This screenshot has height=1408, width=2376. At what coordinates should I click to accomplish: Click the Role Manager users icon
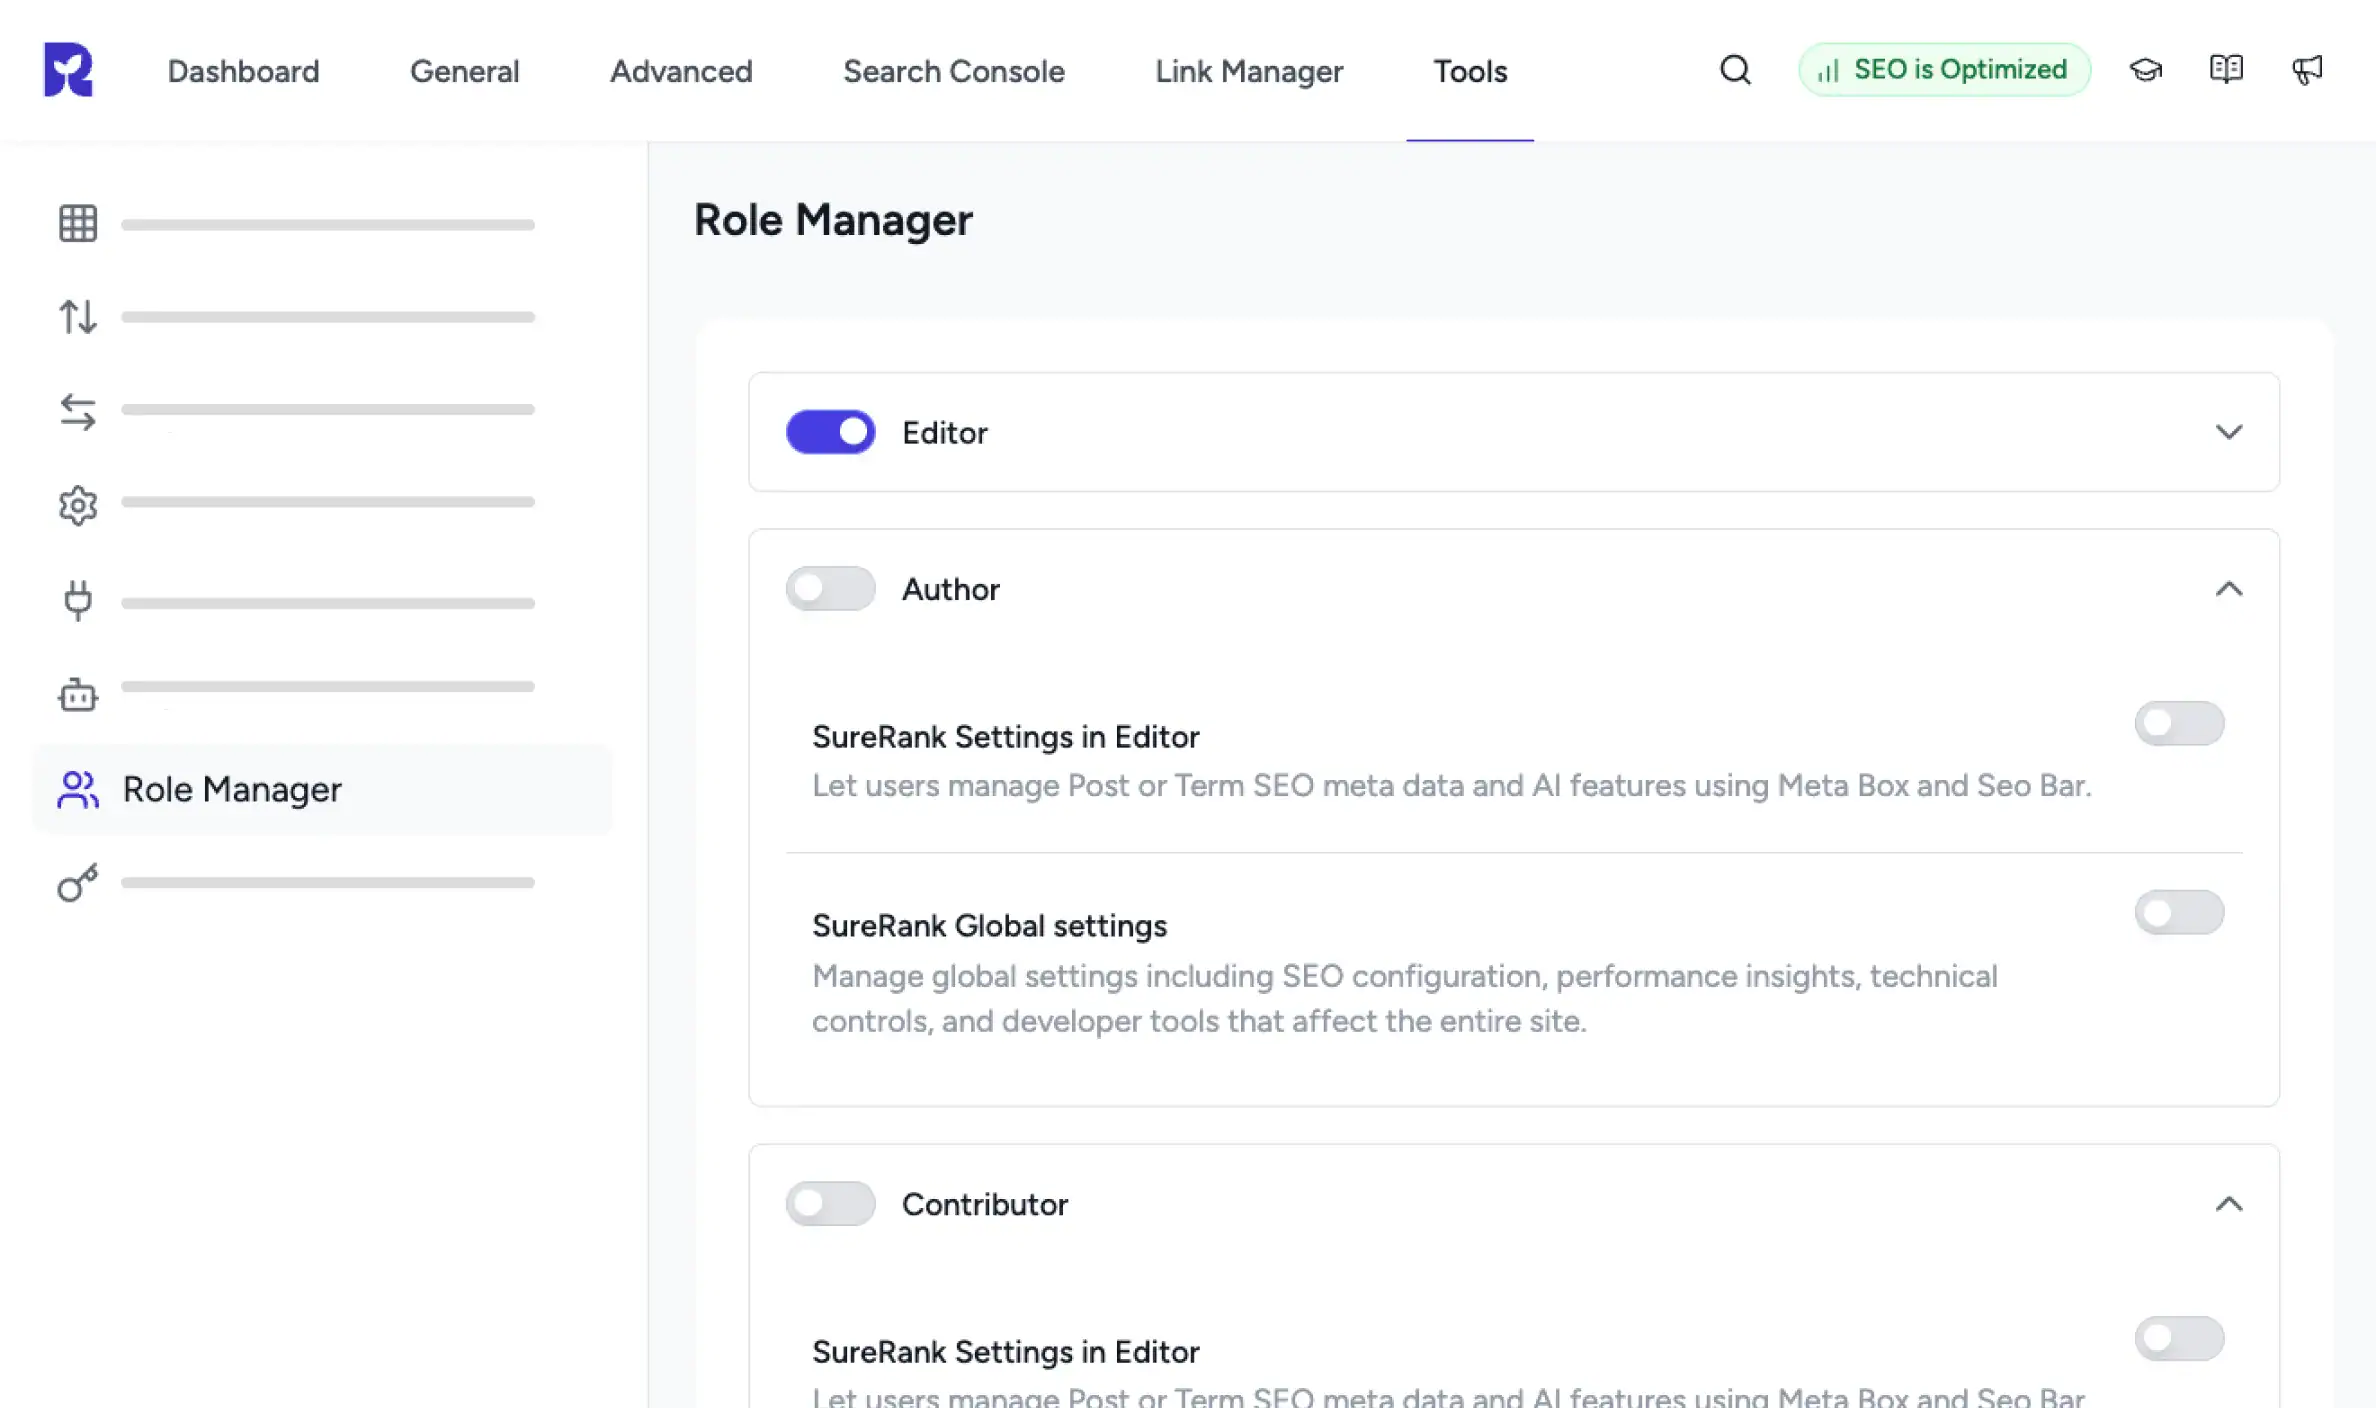[x=78, y=789]
